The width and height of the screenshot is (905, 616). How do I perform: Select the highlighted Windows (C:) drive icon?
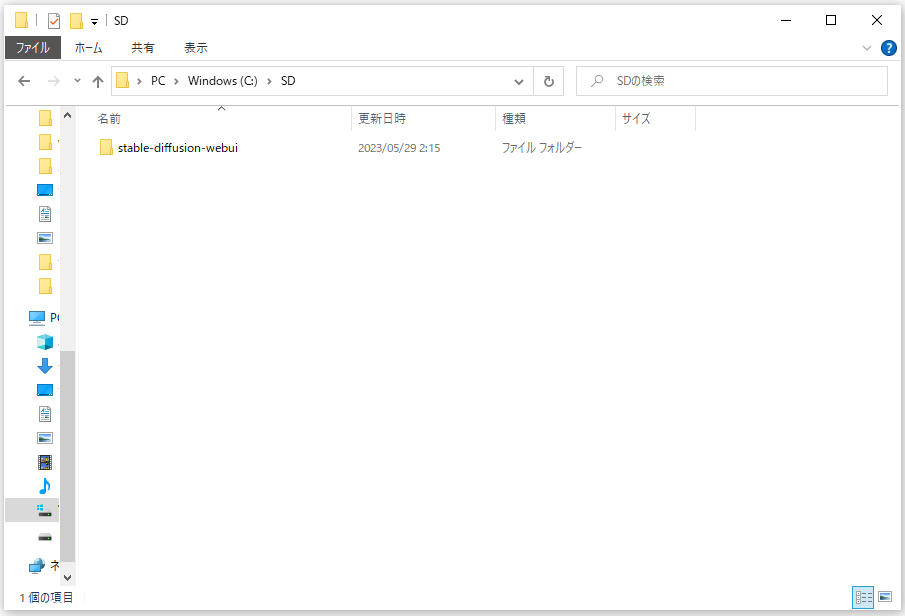(44, 511)
